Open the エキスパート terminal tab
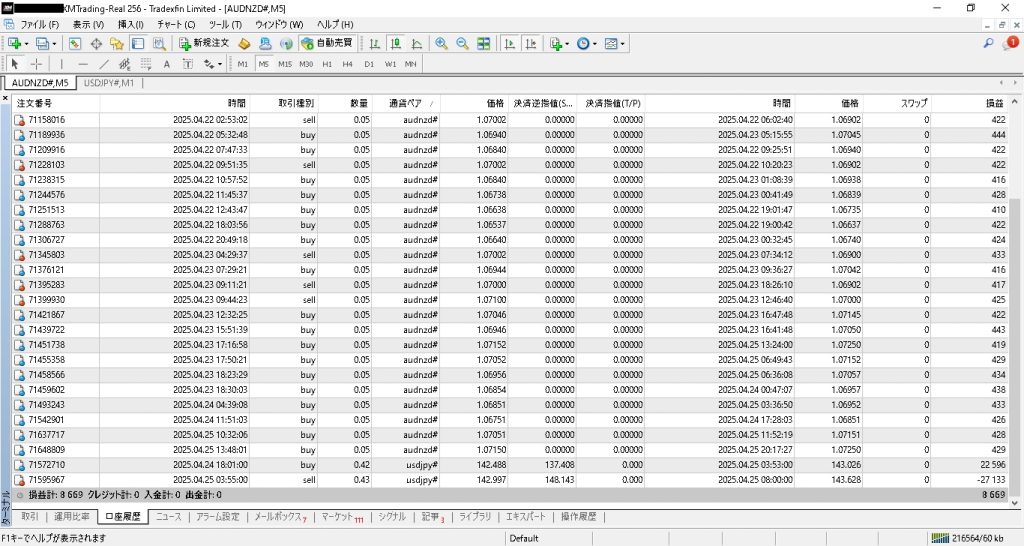Viewport: 1024px width, 546px height. (x=526, y=517)
